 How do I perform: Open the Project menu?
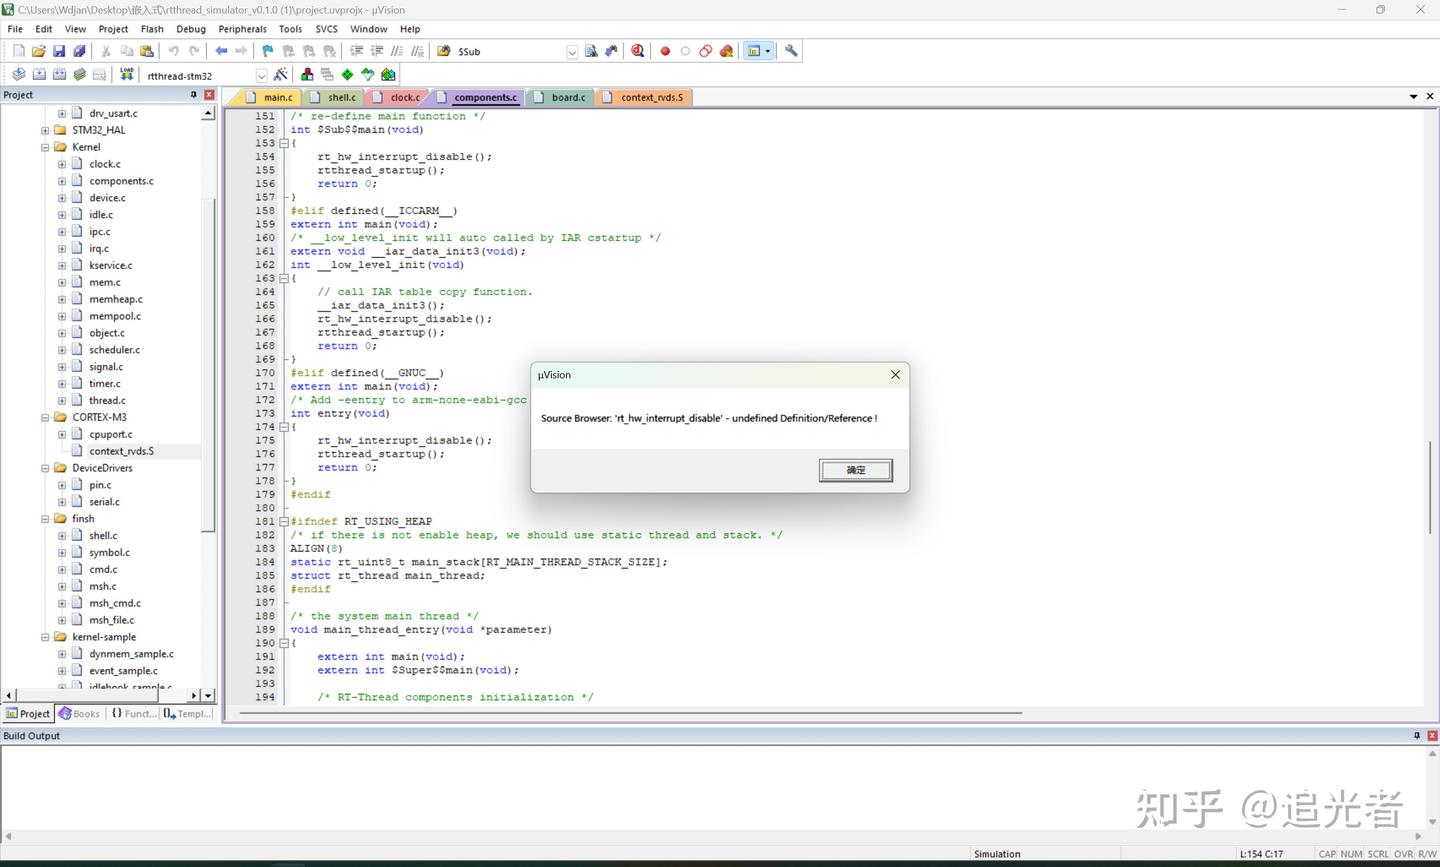click(x=113, y=29)
